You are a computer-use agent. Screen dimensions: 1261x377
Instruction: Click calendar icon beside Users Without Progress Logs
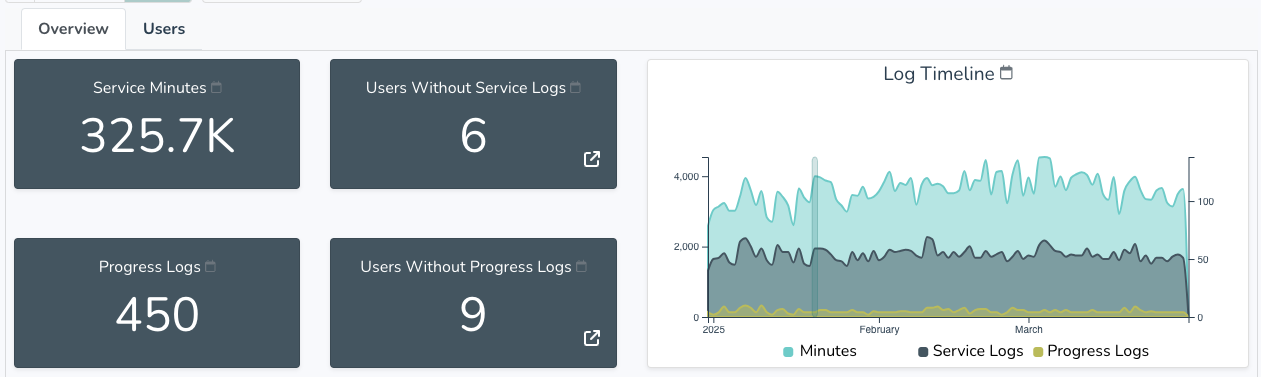582,267
